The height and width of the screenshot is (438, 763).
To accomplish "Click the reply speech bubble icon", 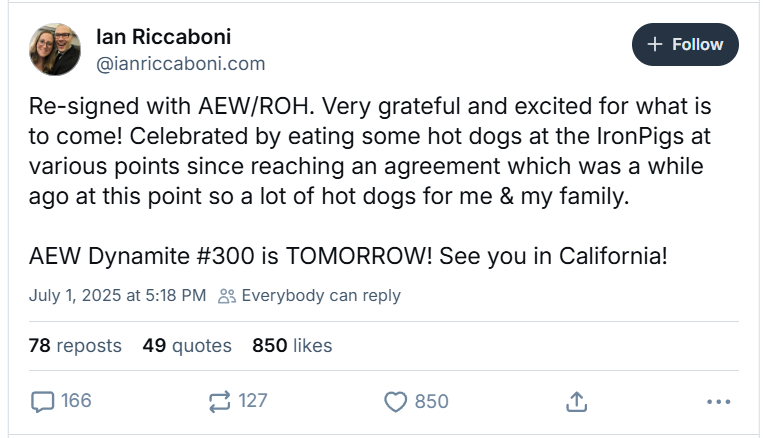I will point(42,401).
